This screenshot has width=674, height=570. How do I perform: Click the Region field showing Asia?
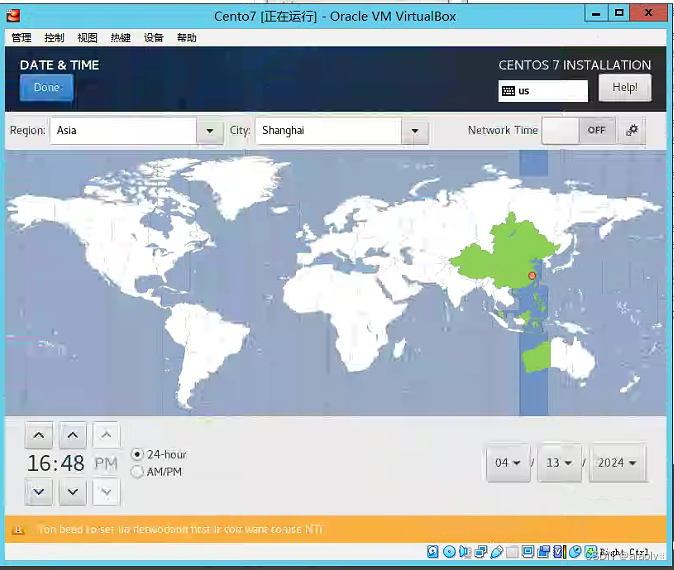[x=123, y=131]
